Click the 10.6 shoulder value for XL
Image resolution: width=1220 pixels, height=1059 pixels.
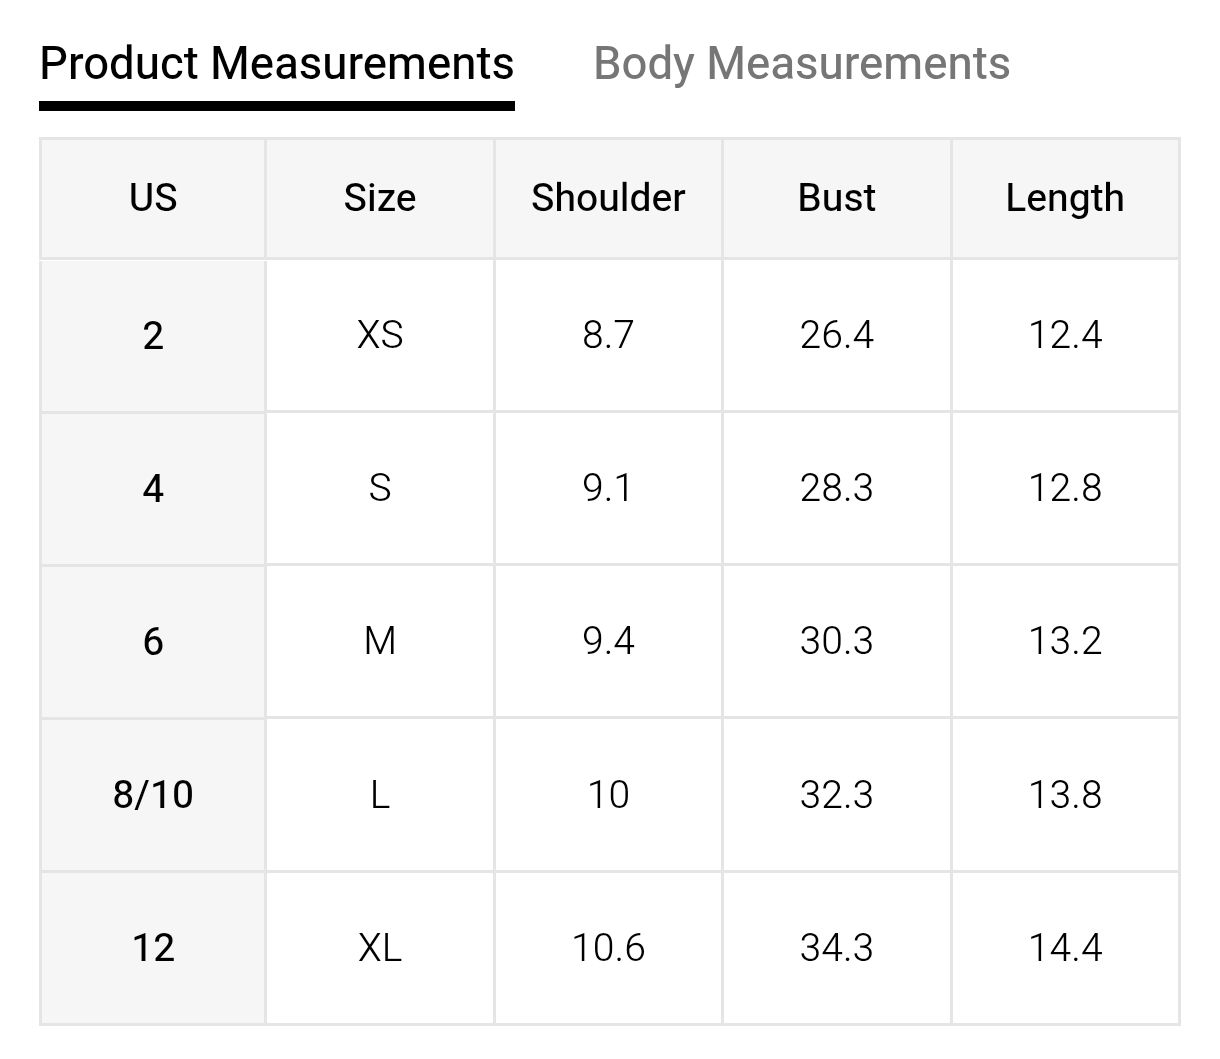608,947
